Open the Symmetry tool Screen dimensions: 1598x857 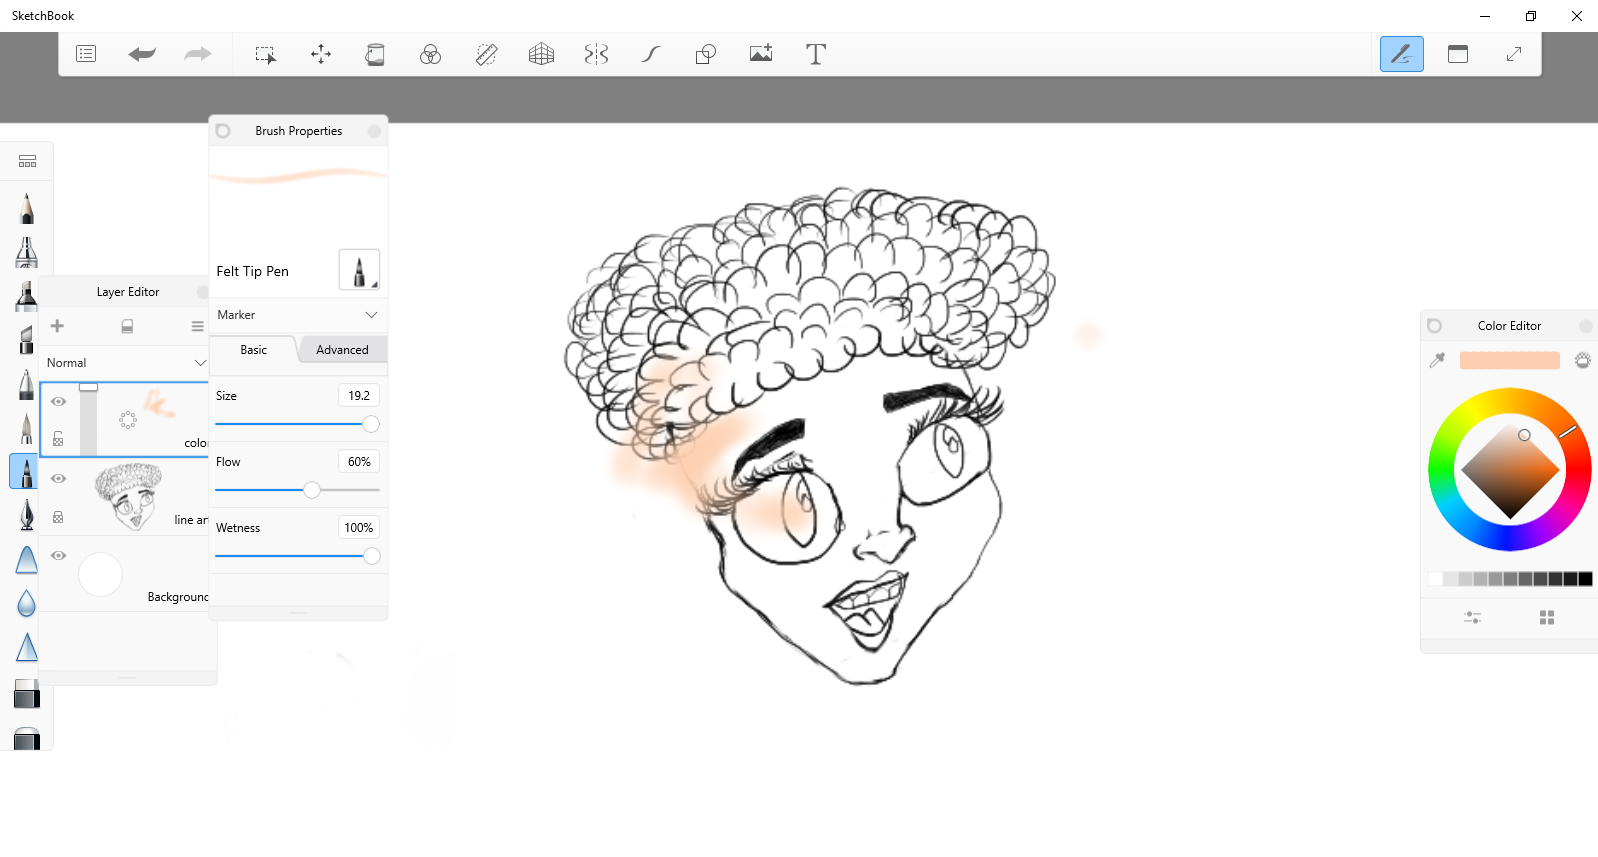(596, 54)
